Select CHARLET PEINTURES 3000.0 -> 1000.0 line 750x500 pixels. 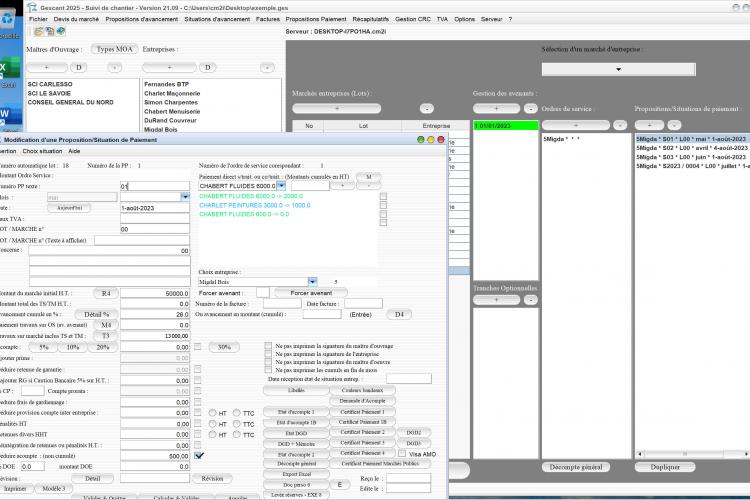(254, 205)
